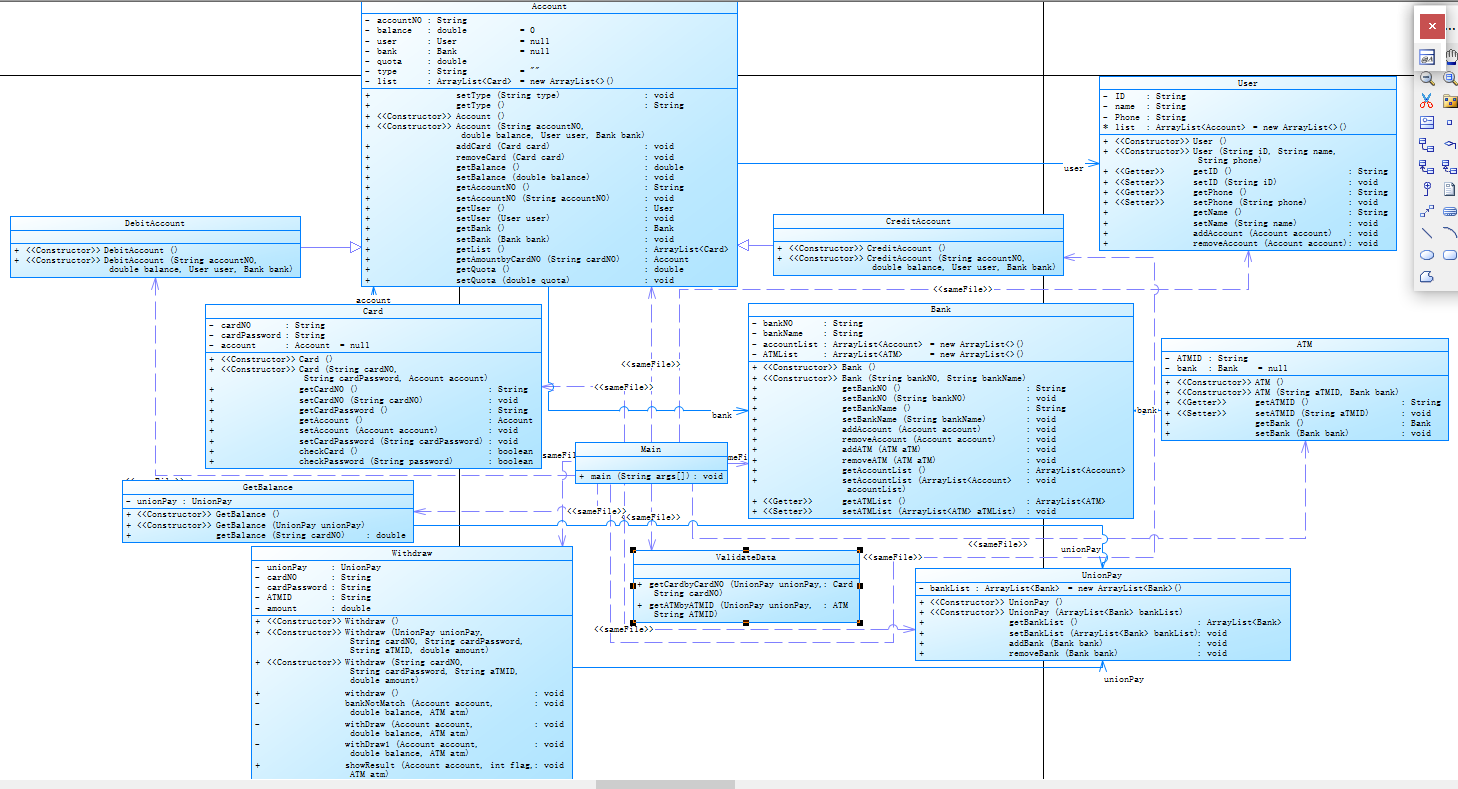Select the scissors Delete tool
The width and height of the screenshot is (1458, 789).
[1427, 100]
